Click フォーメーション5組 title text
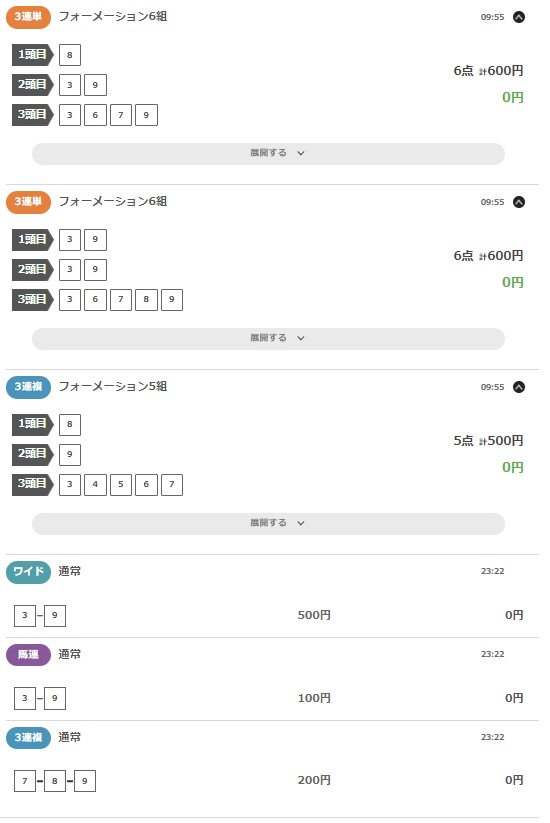The height and width of the screenshot is (823, 550). (113, 386)
